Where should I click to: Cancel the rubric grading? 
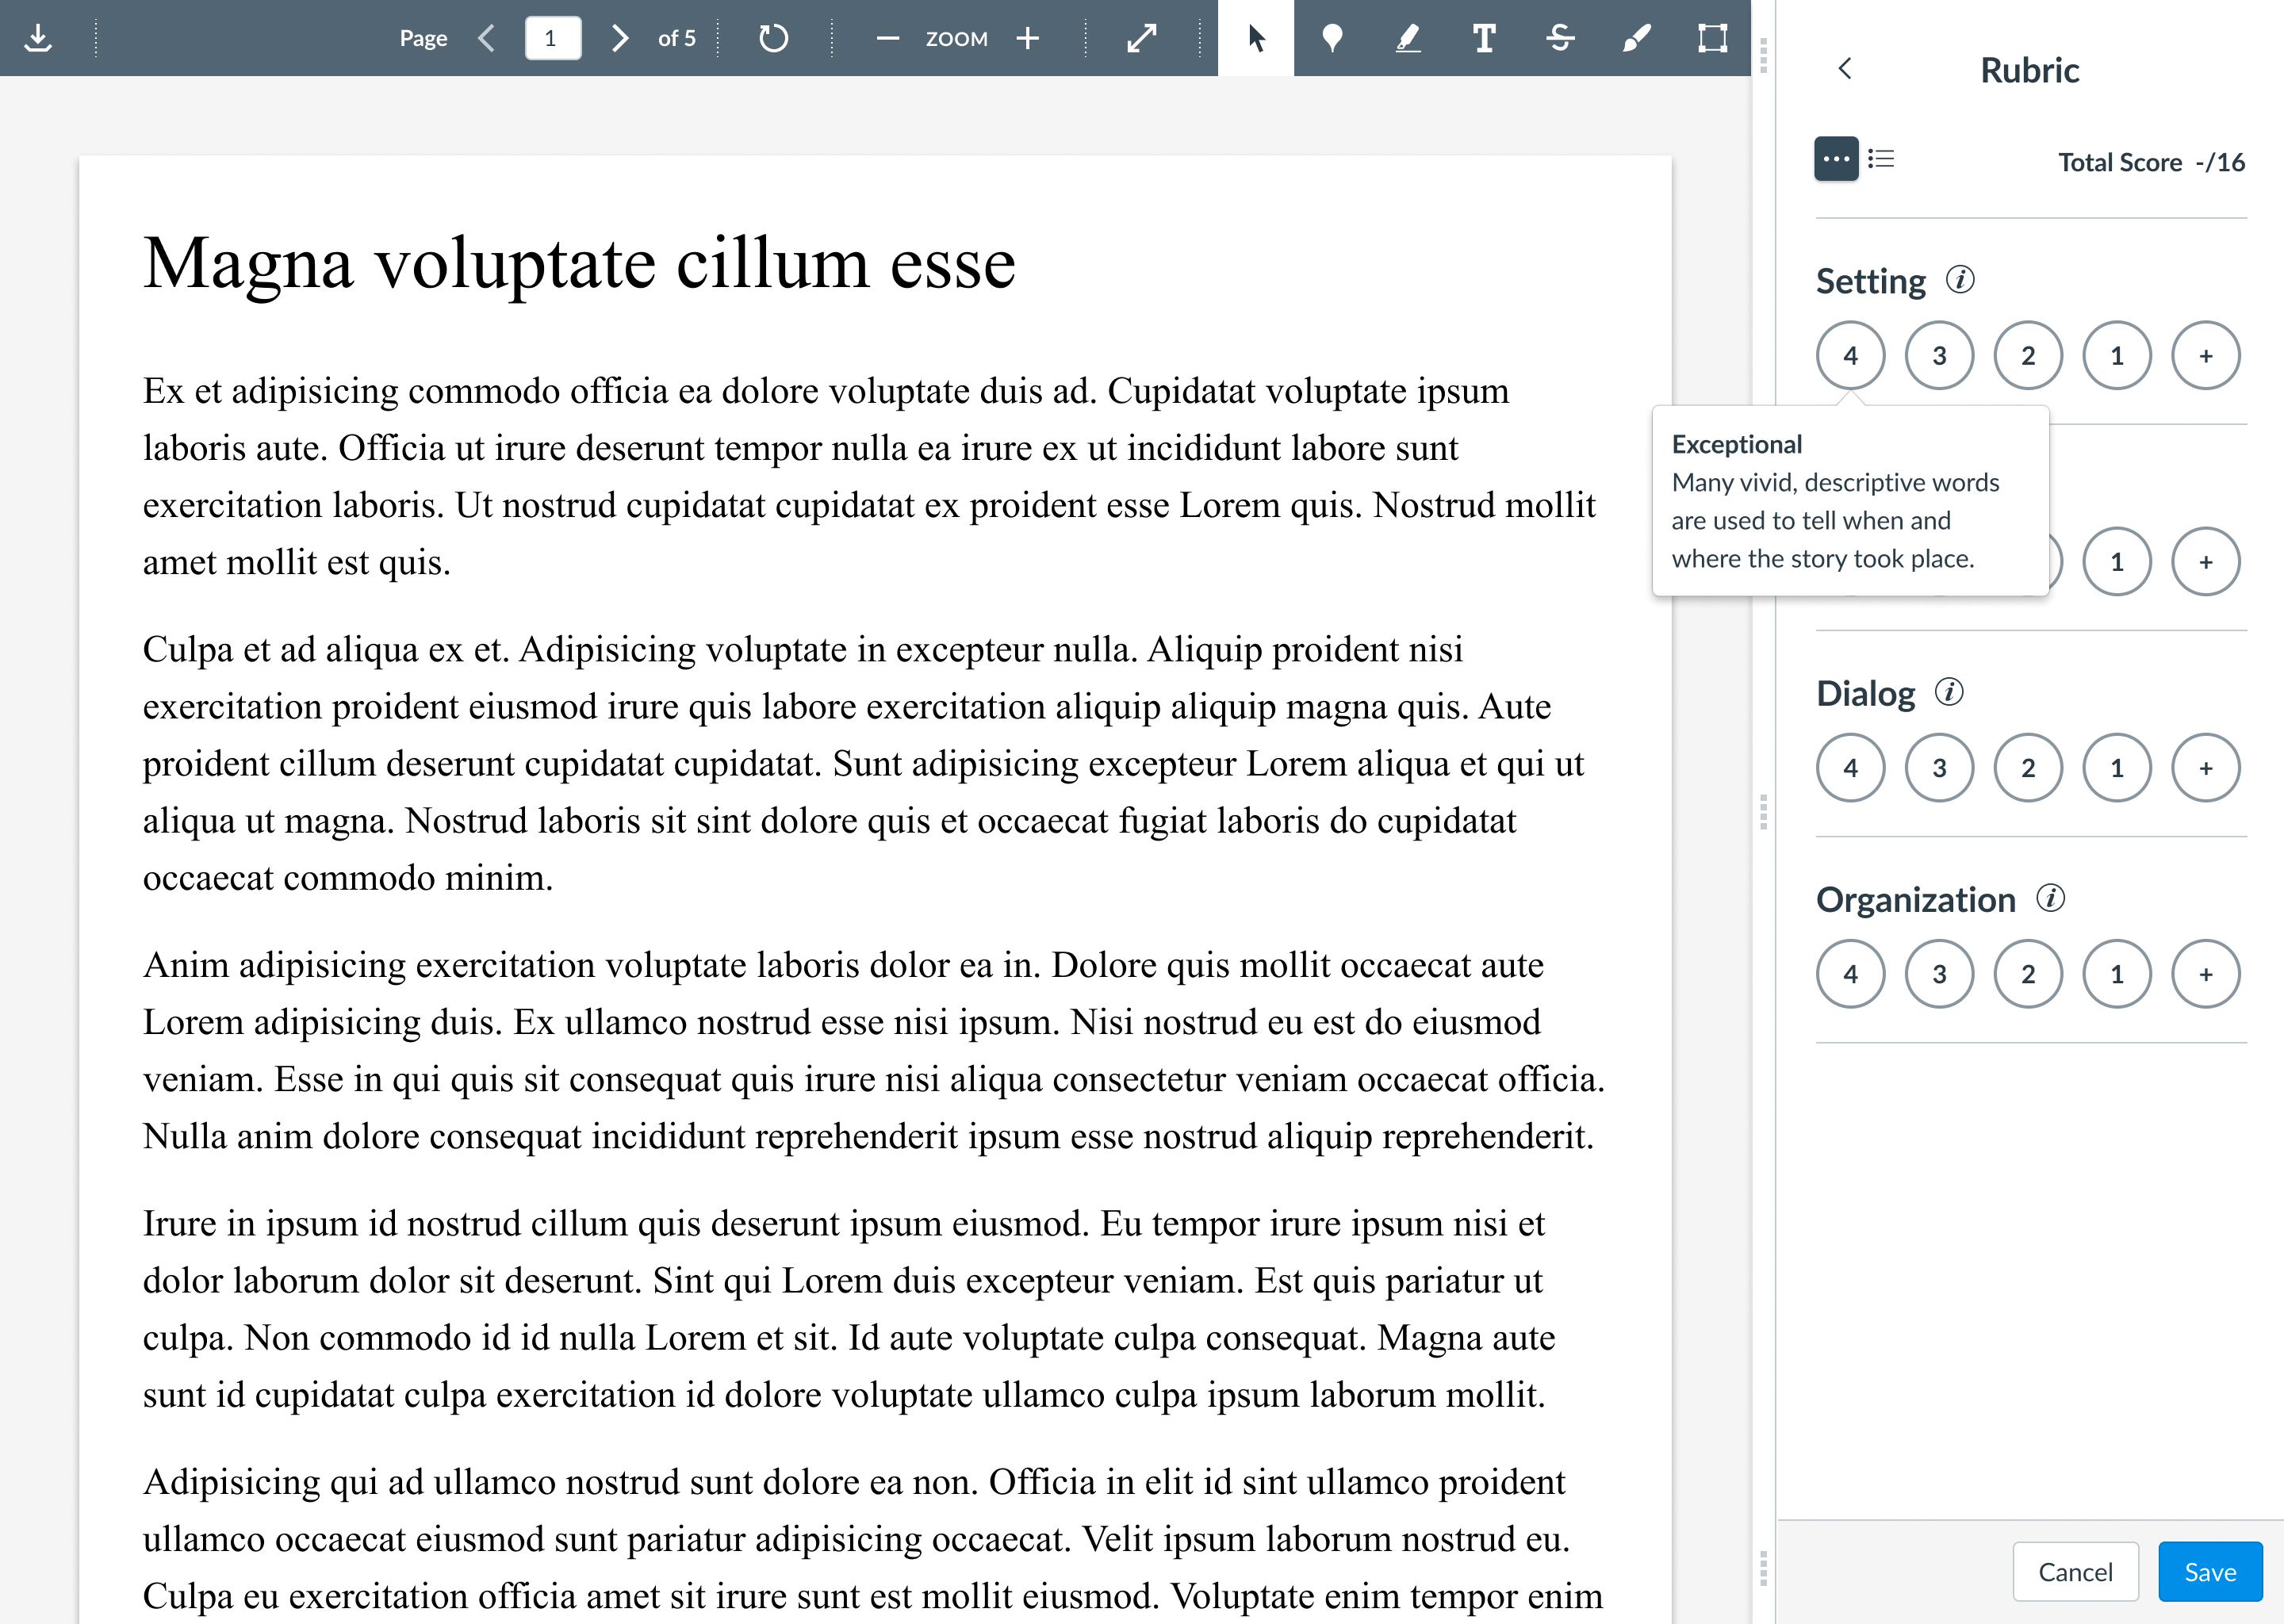(2075, 1572)
